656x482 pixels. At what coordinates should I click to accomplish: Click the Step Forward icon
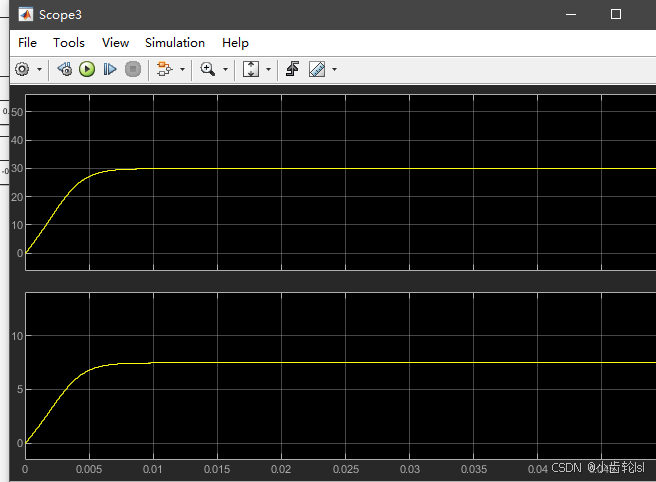[110, 69]
